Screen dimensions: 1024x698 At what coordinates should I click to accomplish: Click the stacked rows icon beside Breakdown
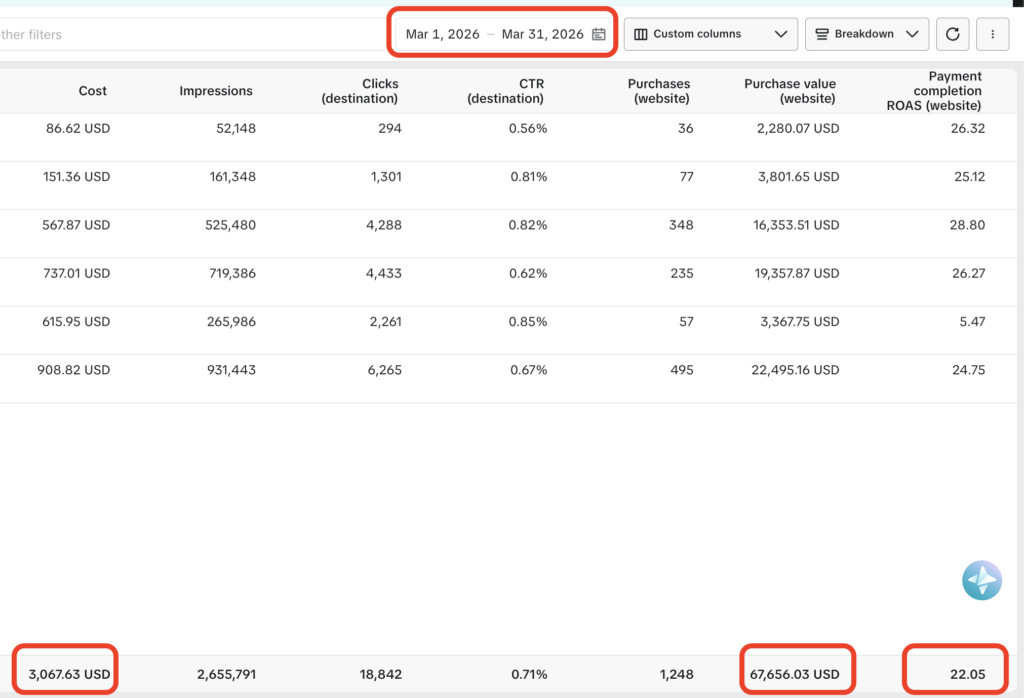click(x=822, y=34)
